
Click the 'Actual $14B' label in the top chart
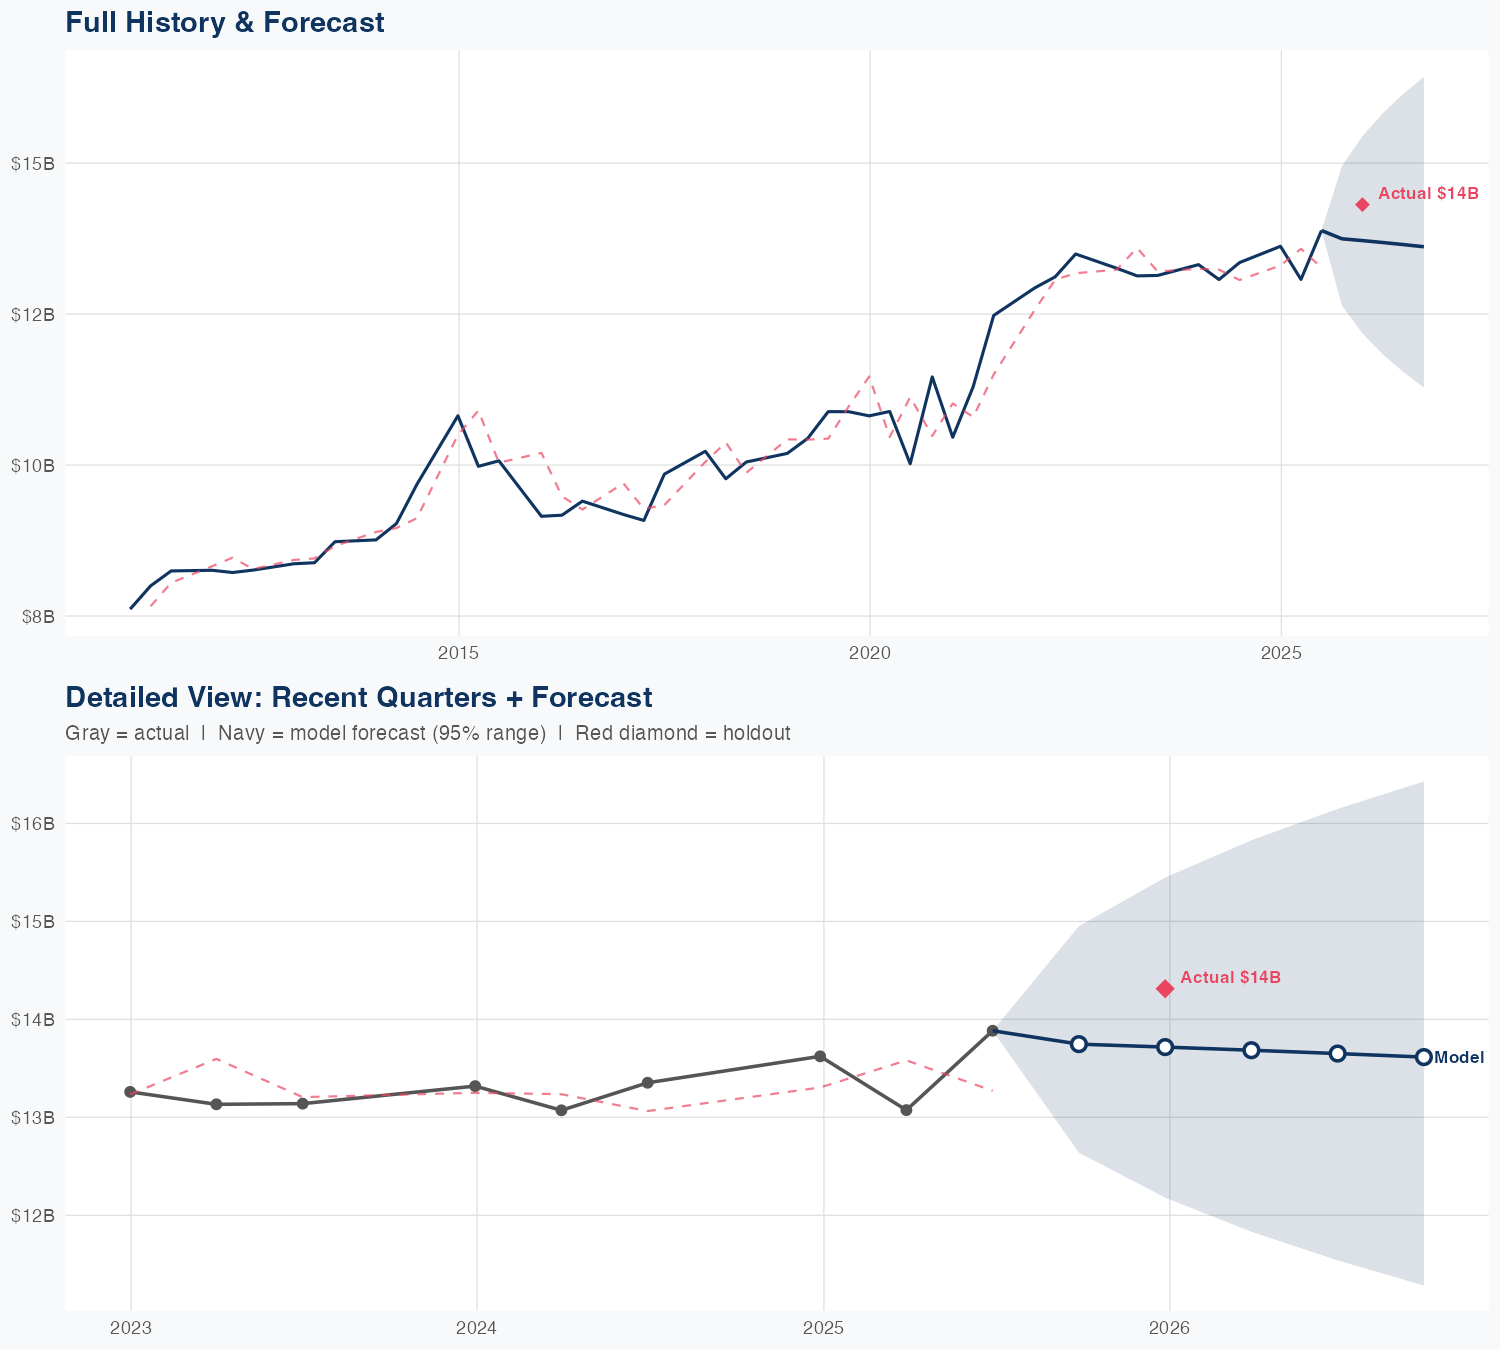1428,194
